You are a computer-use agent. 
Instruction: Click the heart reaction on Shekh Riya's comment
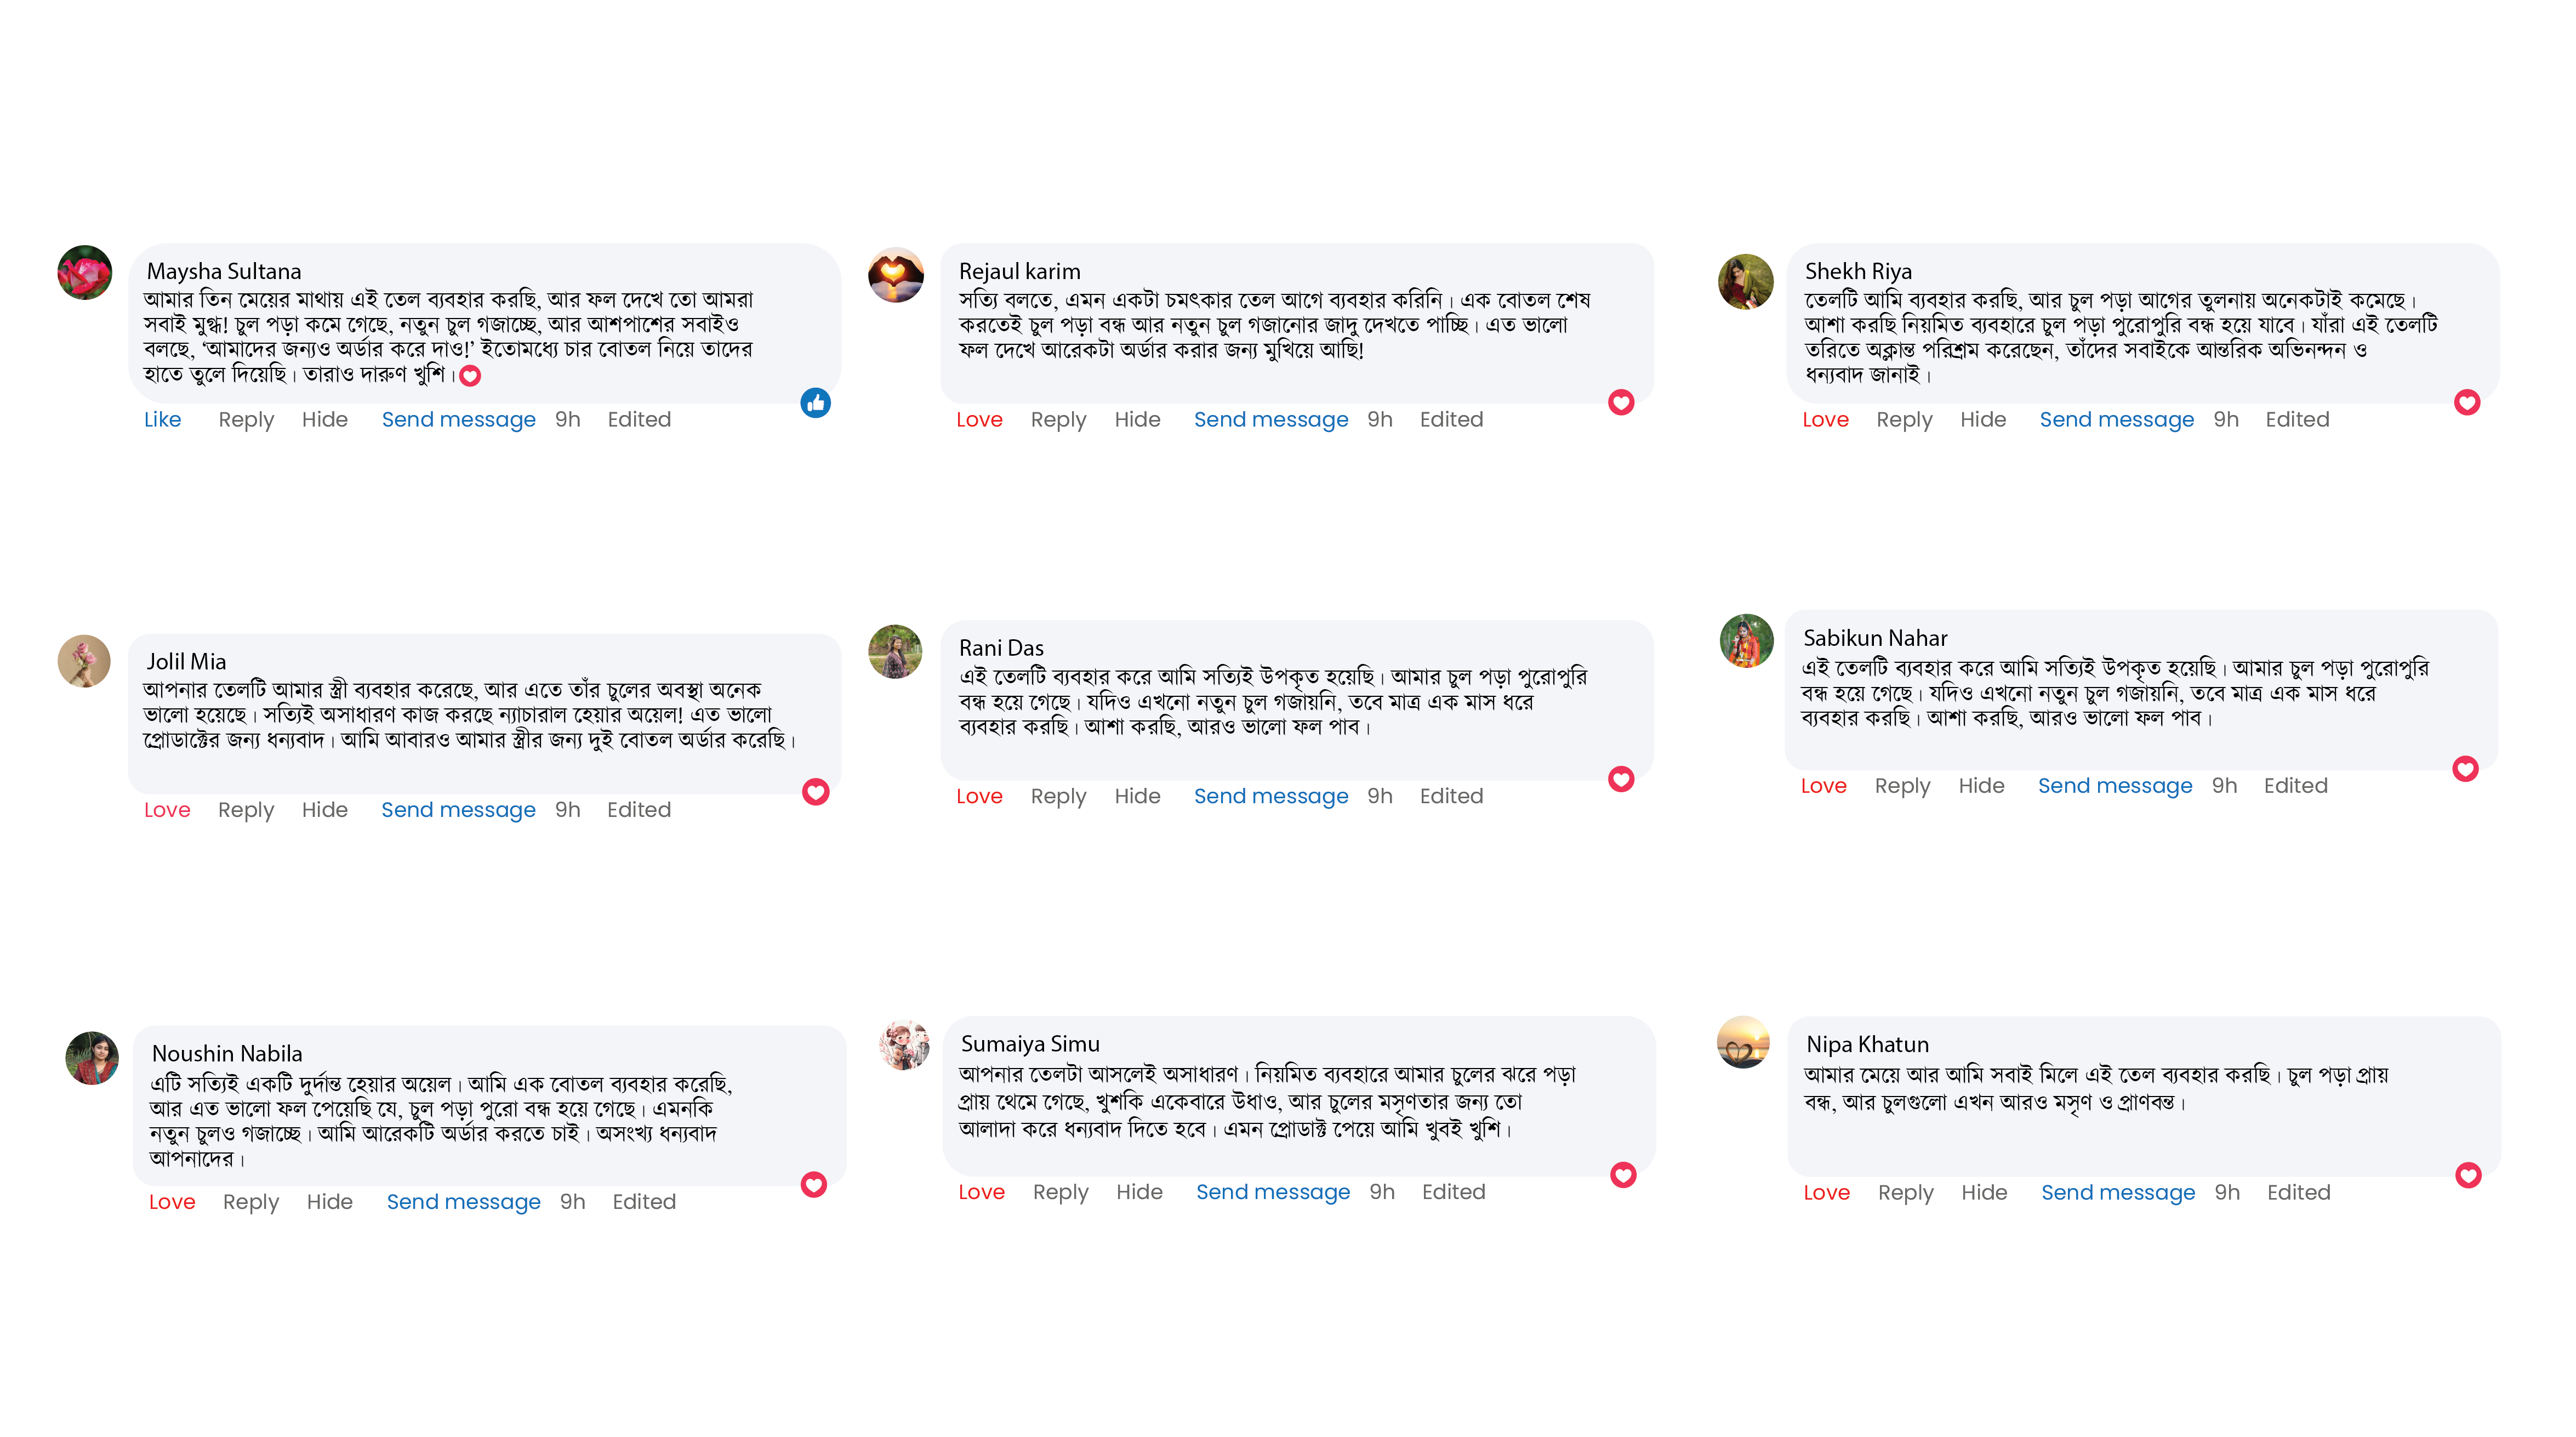coord(2467,403)
